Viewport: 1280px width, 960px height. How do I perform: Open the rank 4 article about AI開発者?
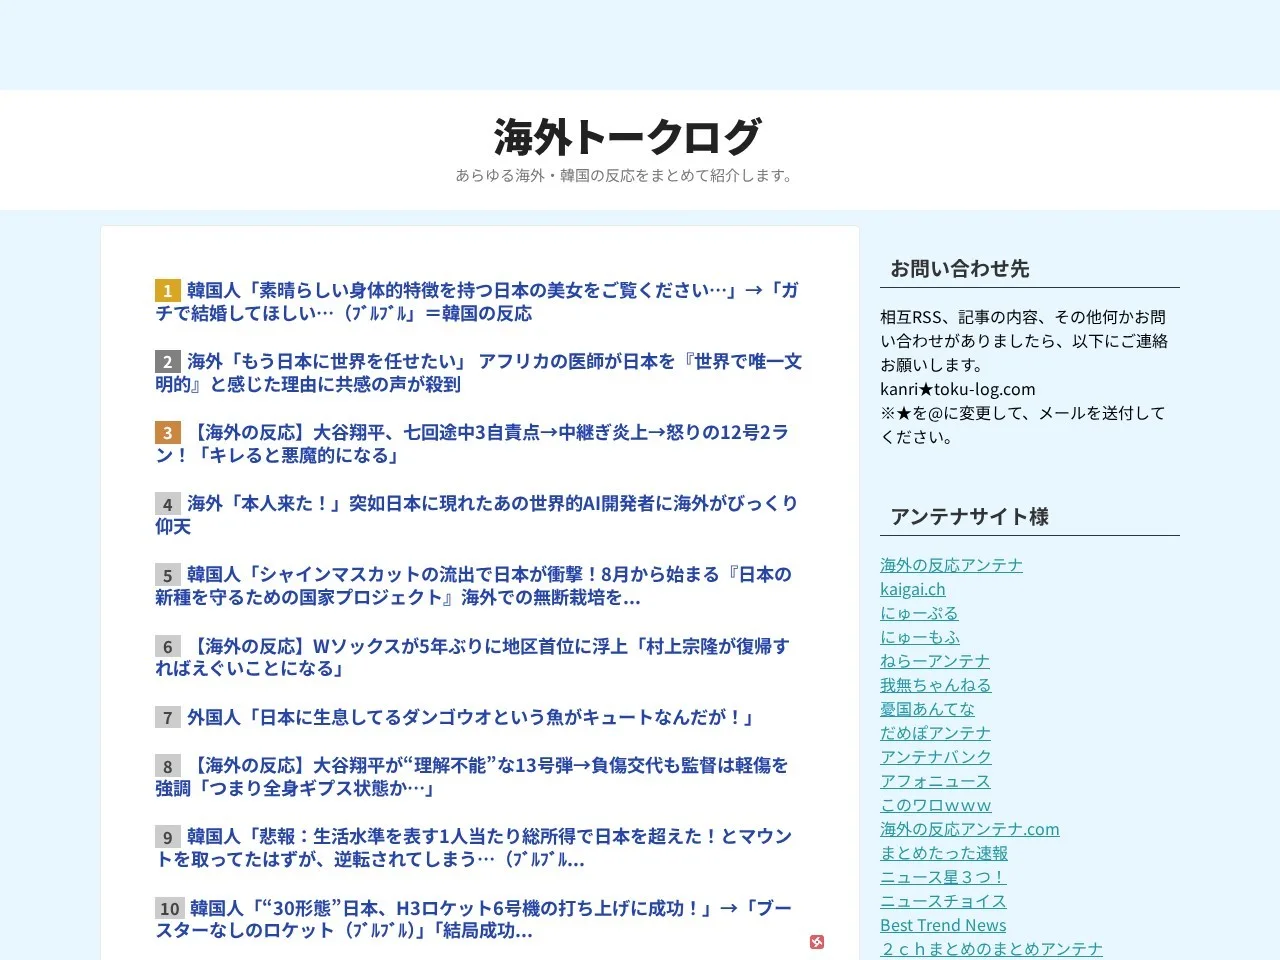pos(477,515)
